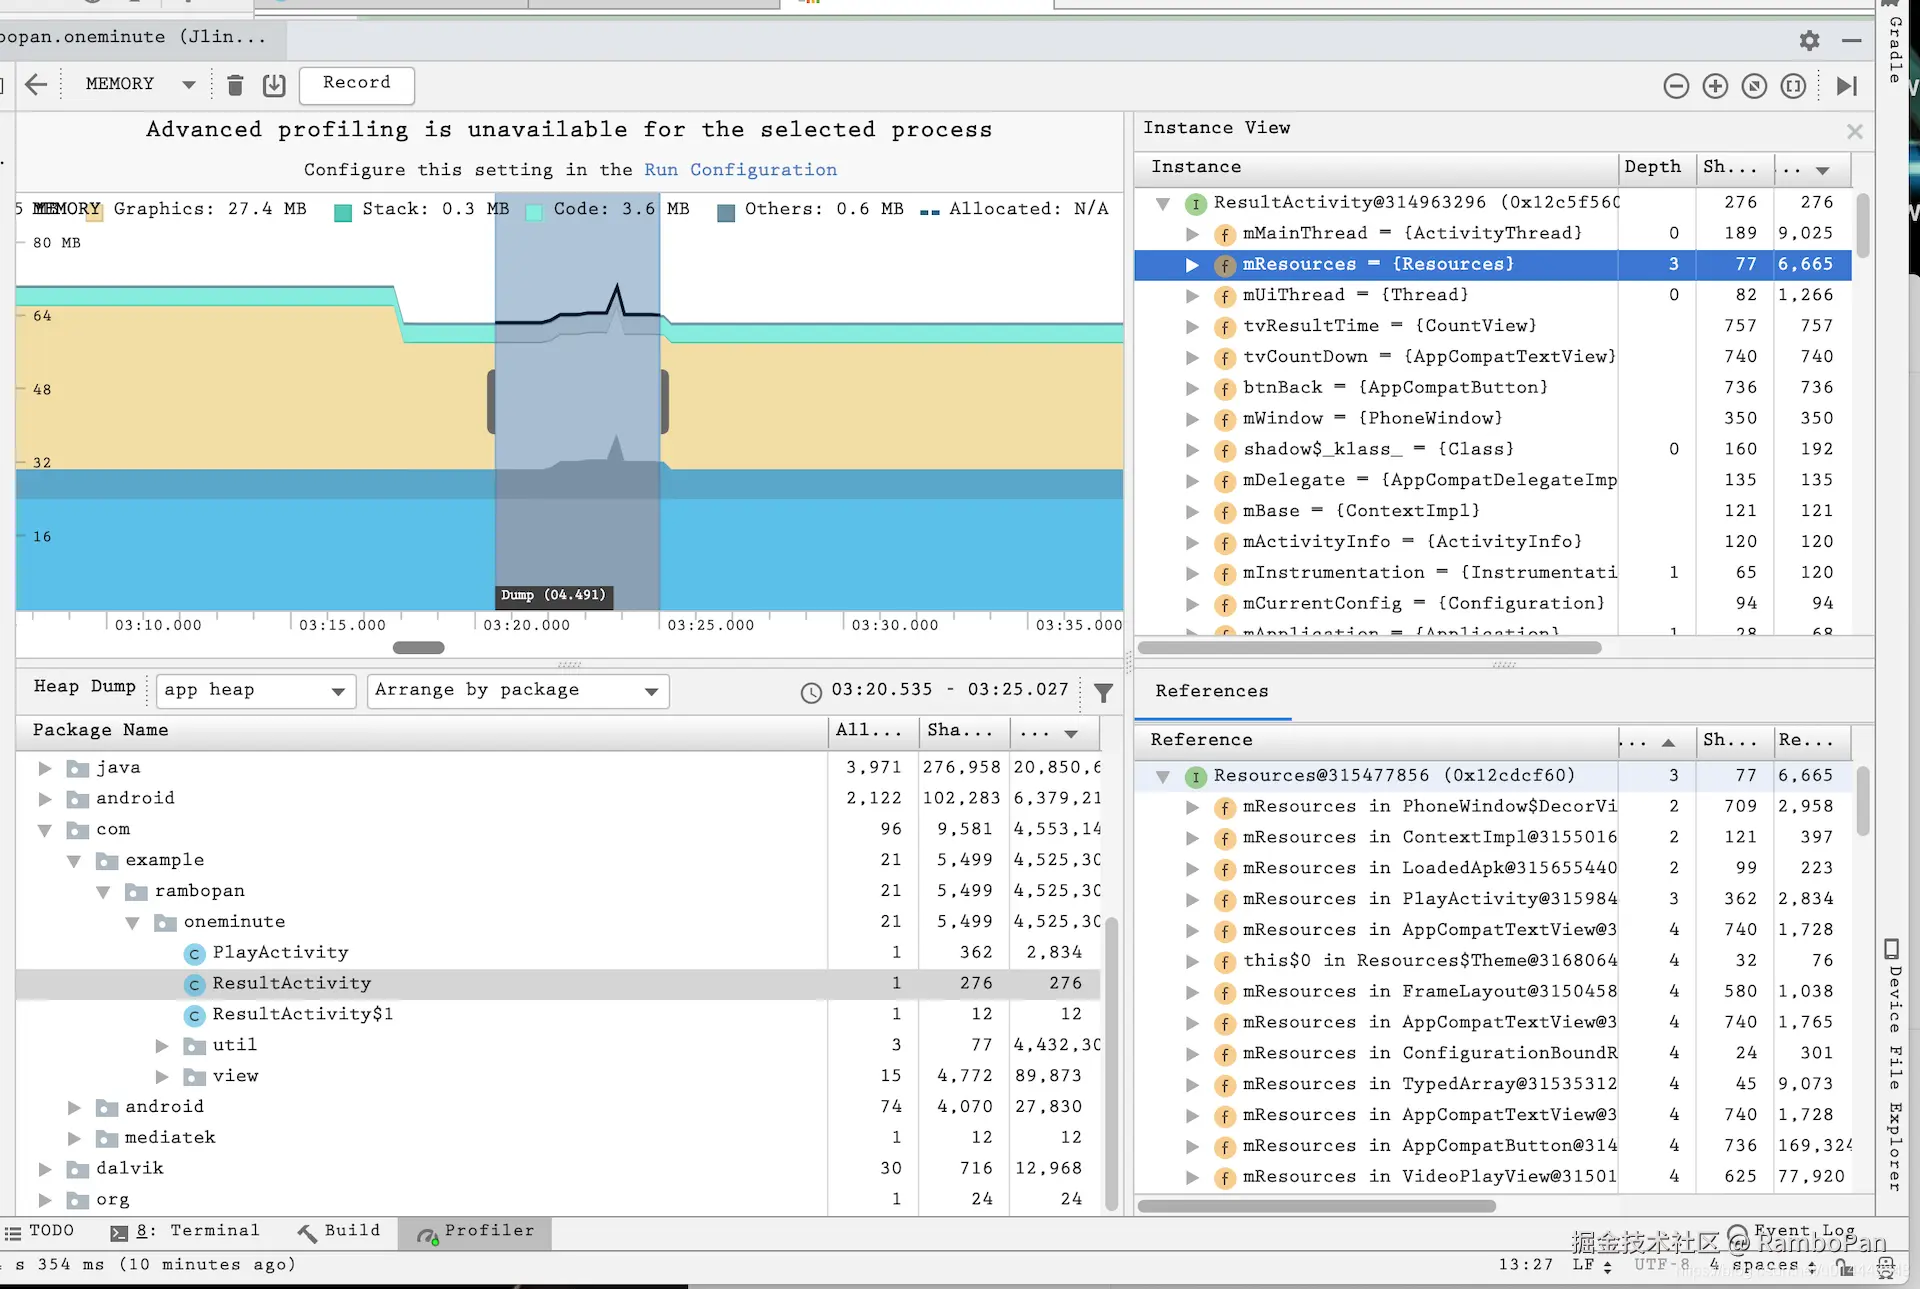Click the zoom out timeline icon
This screenshot has height=1289, width=1920.
(1676, 86)
